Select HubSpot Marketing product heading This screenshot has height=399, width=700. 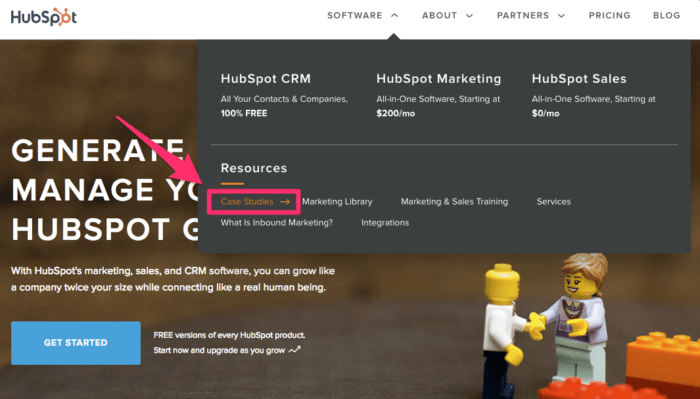tap(439, 79)
